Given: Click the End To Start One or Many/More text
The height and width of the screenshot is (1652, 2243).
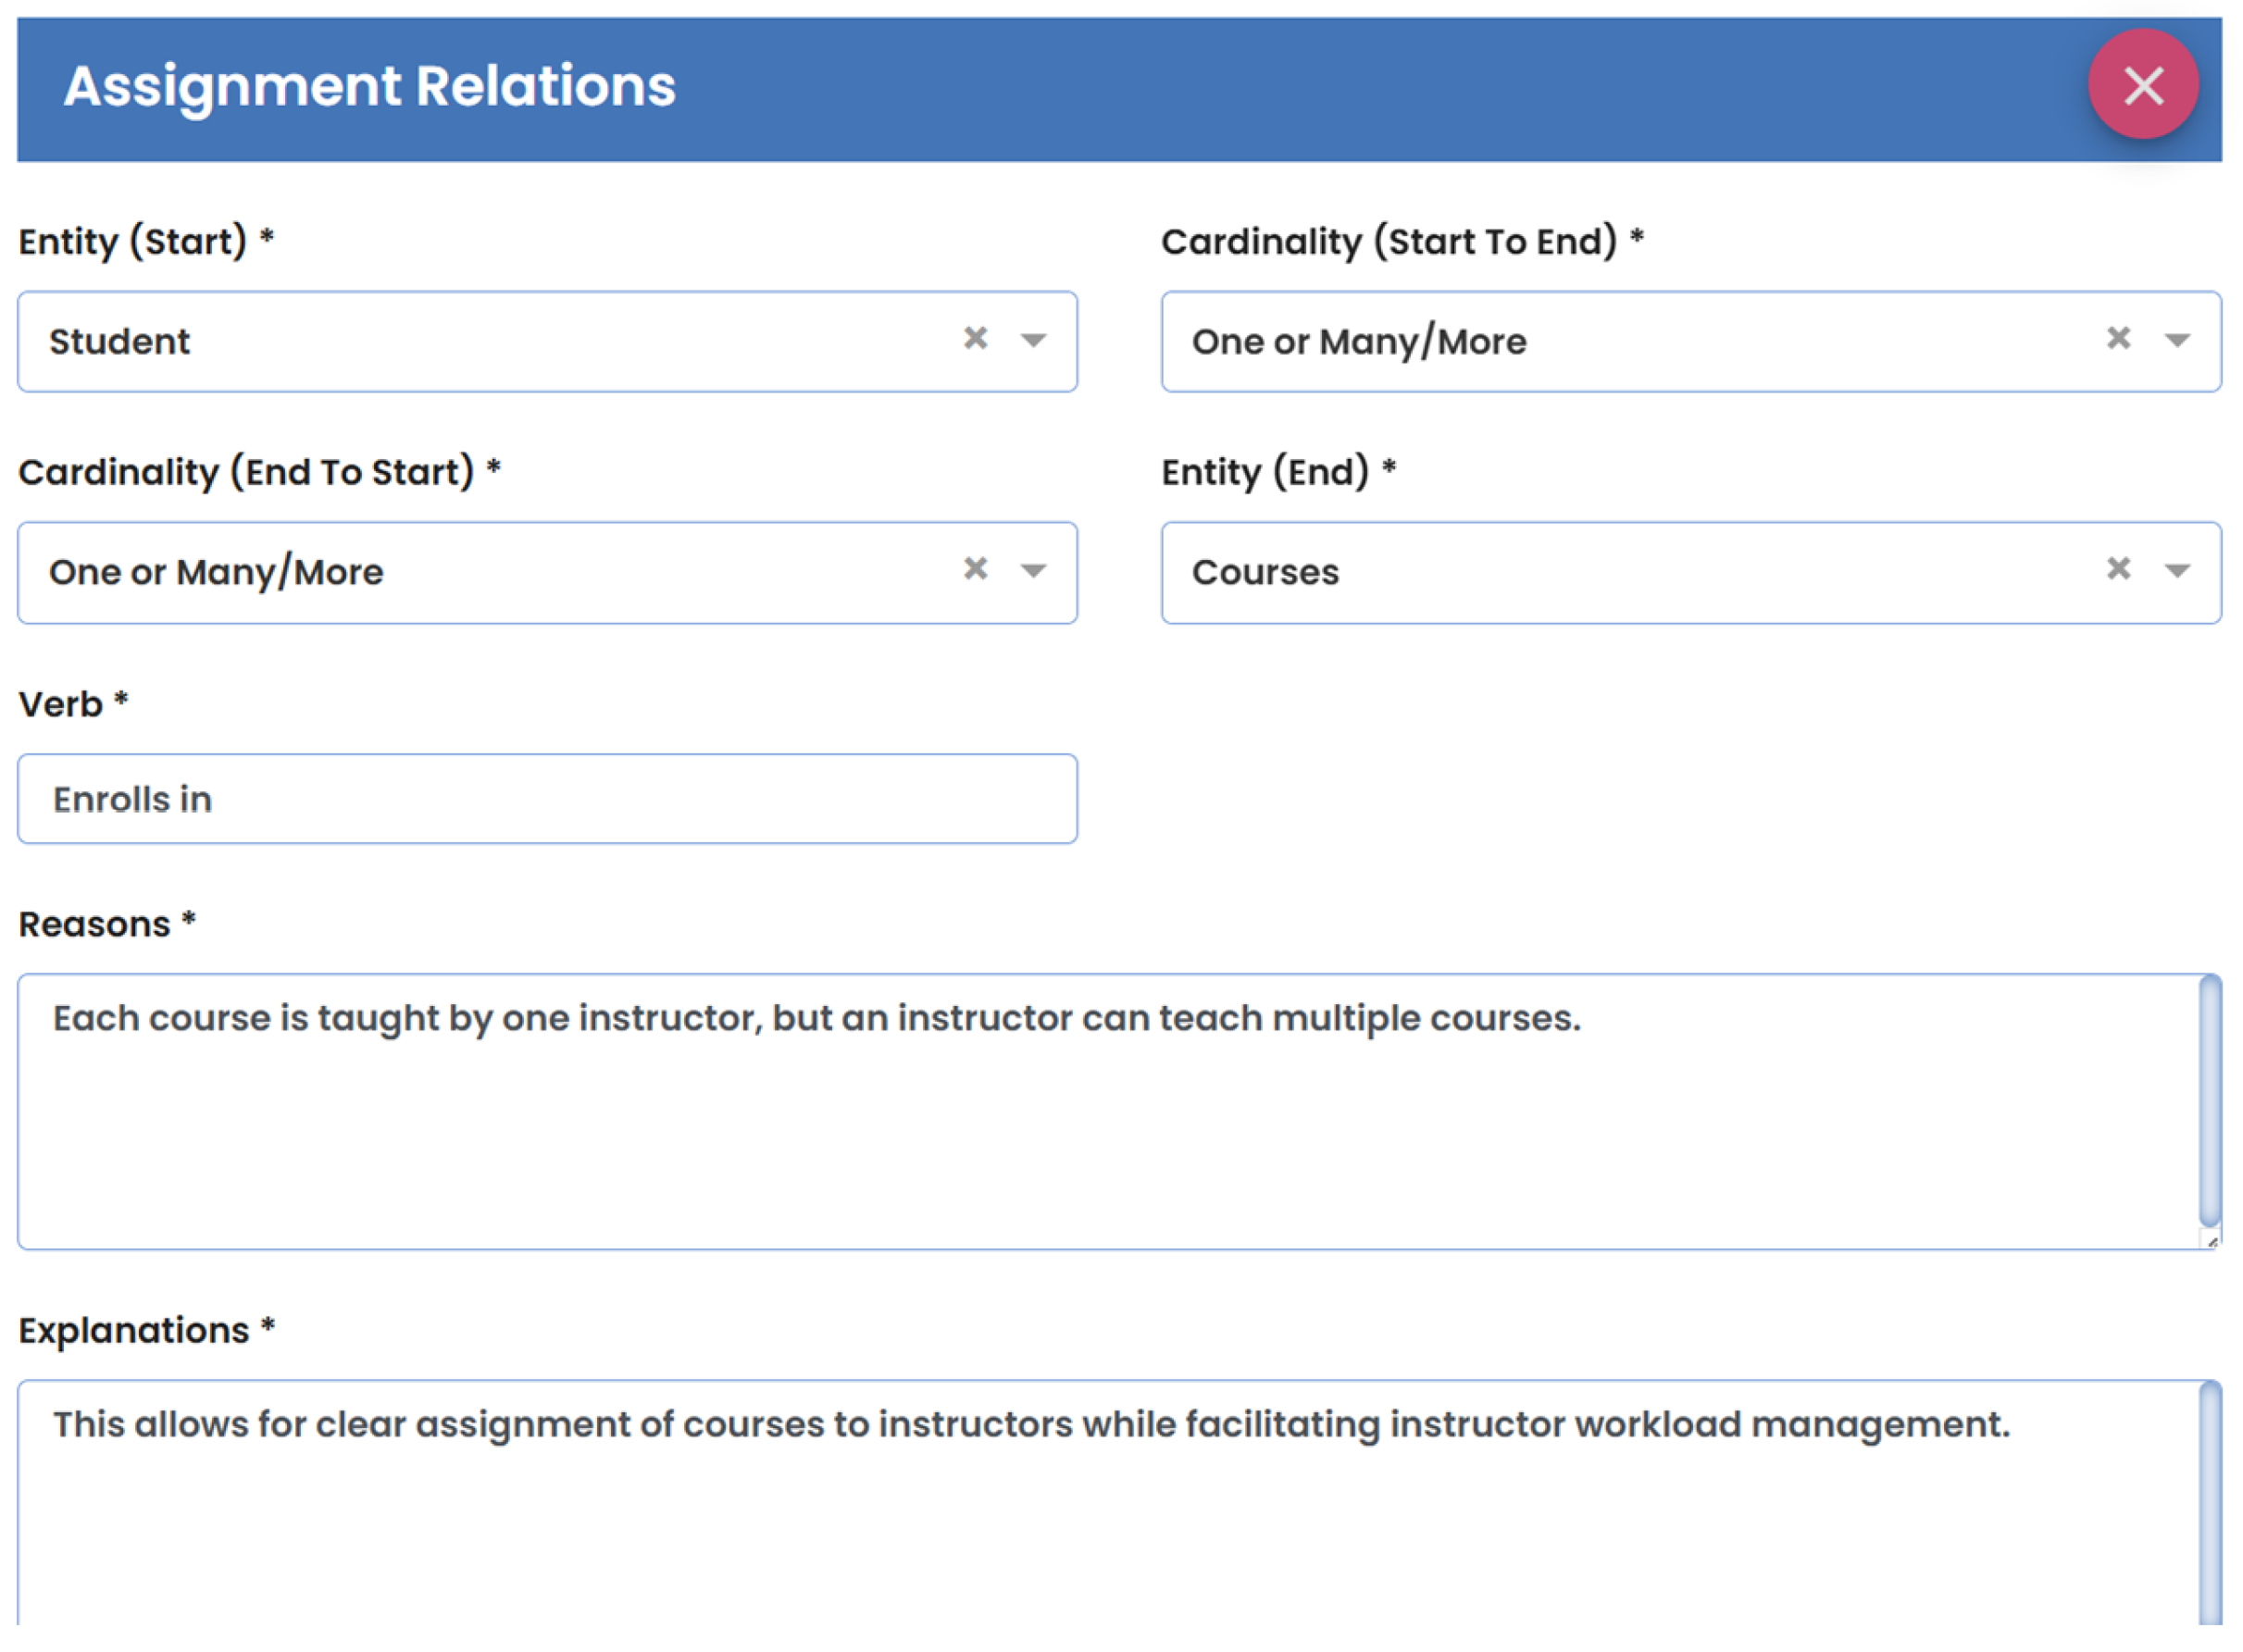Looking at the screenshot, I should coord(216,573).
